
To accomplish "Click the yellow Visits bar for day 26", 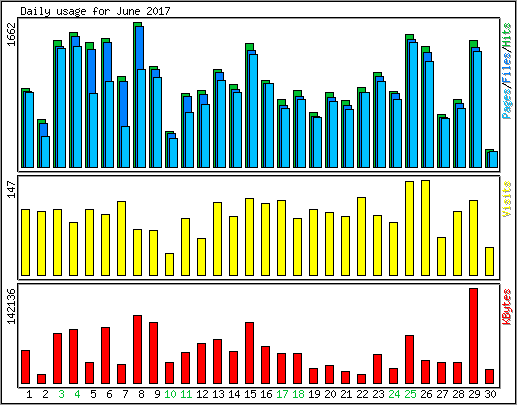I will [425, 228].
